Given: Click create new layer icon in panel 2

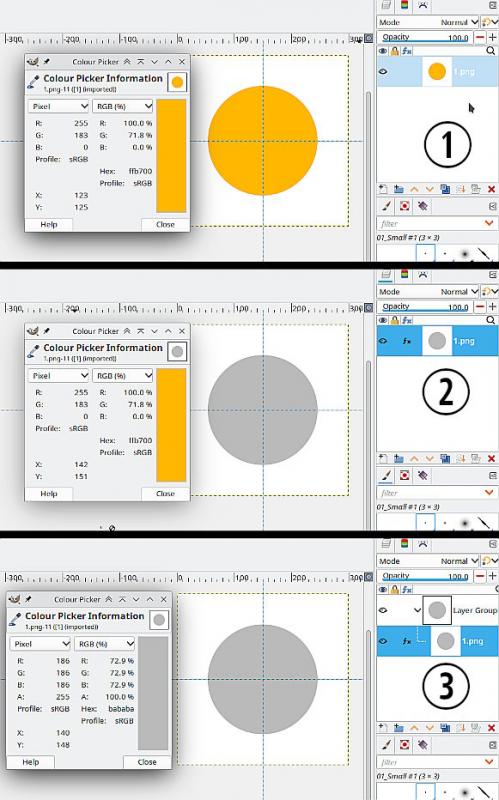Looking at the screenshot, I should pyautogui.click(x=383, y=458).
